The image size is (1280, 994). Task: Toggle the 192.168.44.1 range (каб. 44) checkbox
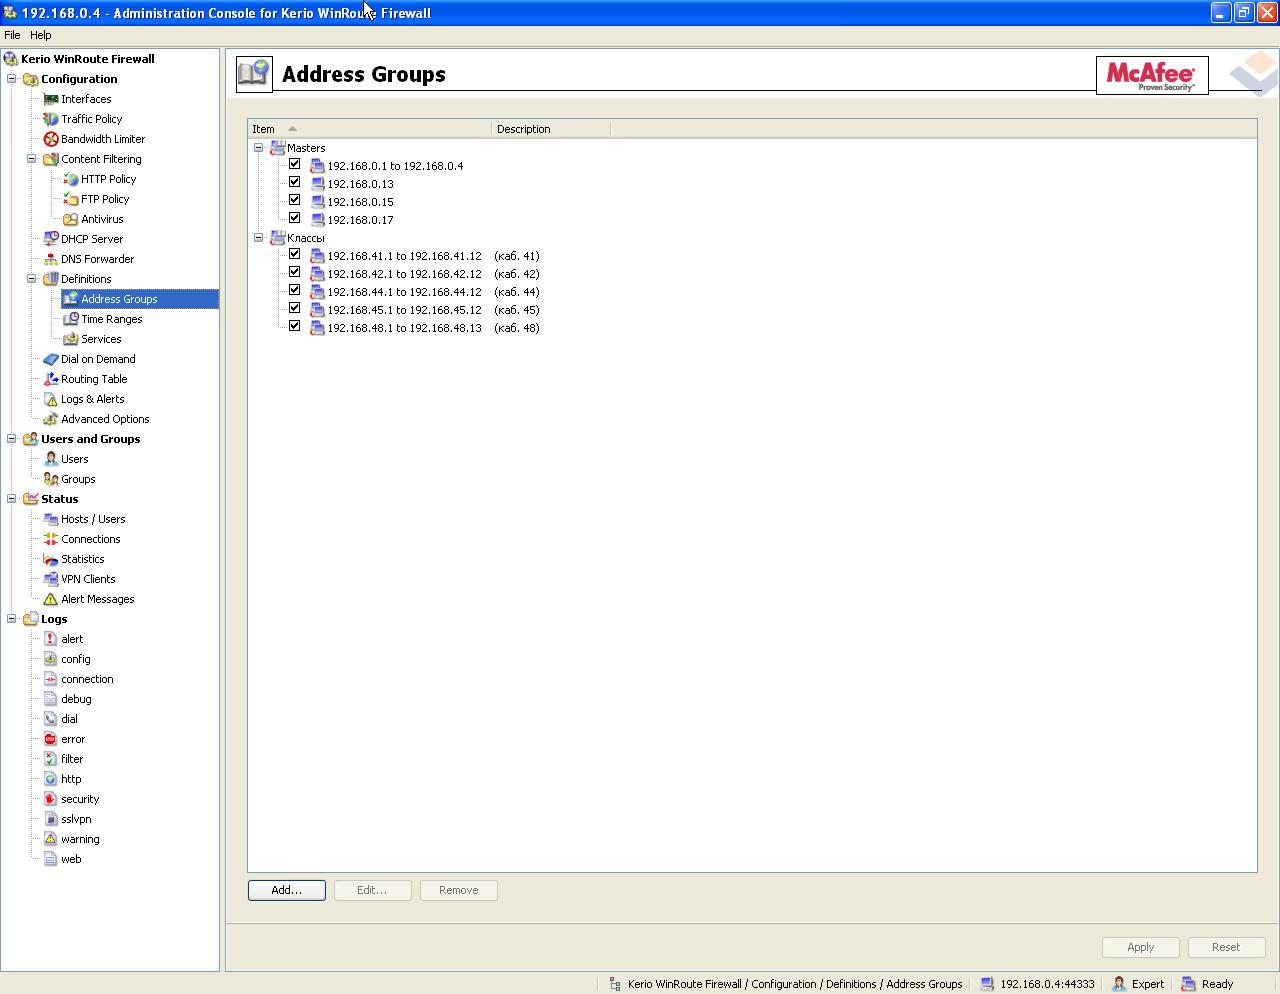(x=295, y=290)
